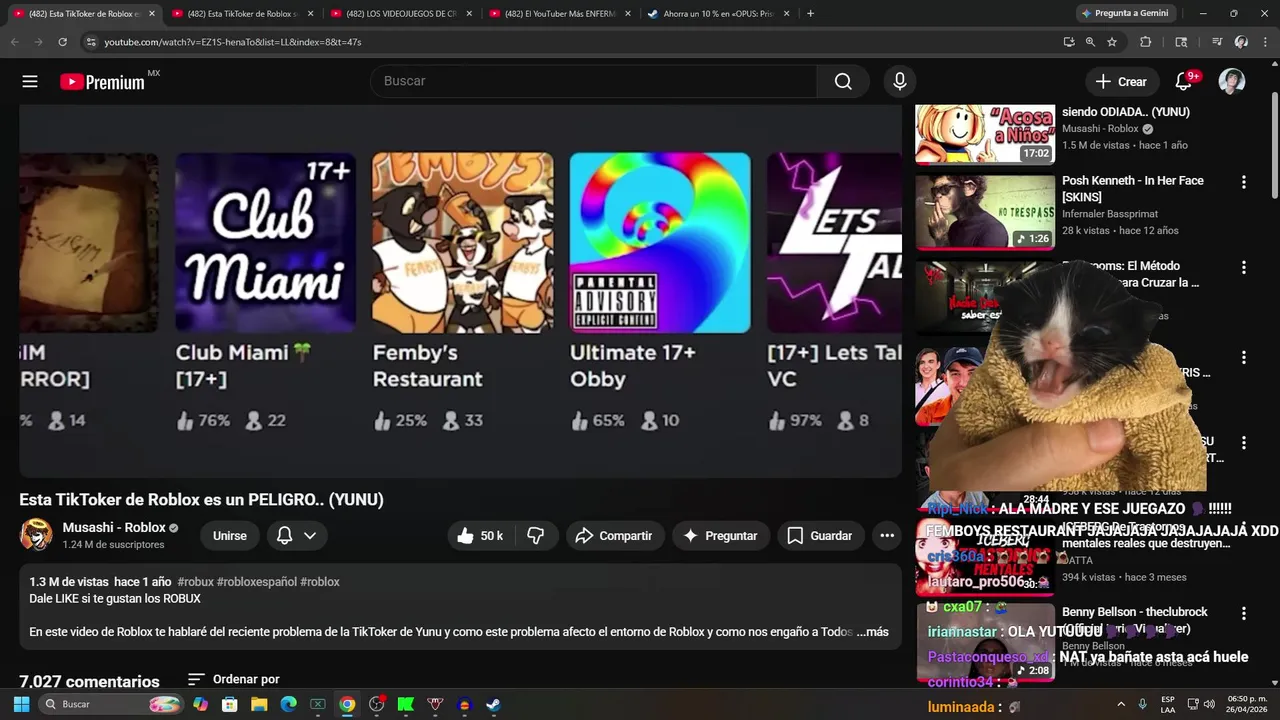Open File Explorer from taskbar
Viewport: 1280px width, 720px height.
[259, 704]
